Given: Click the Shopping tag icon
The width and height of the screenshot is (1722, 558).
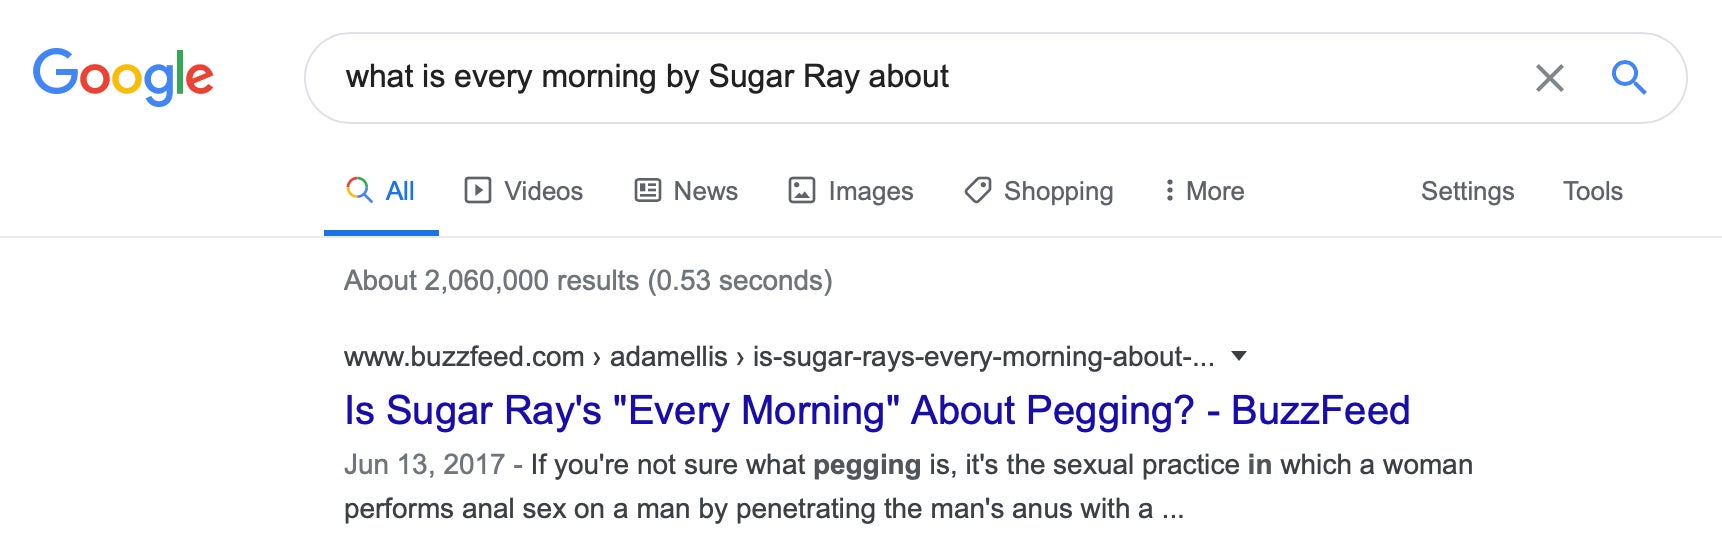Looking at the screenshot, I should point(978,190).
